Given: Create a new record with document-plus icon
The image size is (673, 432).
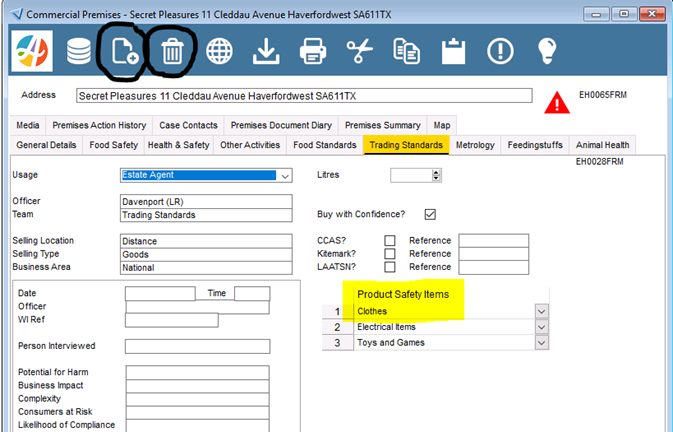Looking at the screenshot, I should point(125,51).
